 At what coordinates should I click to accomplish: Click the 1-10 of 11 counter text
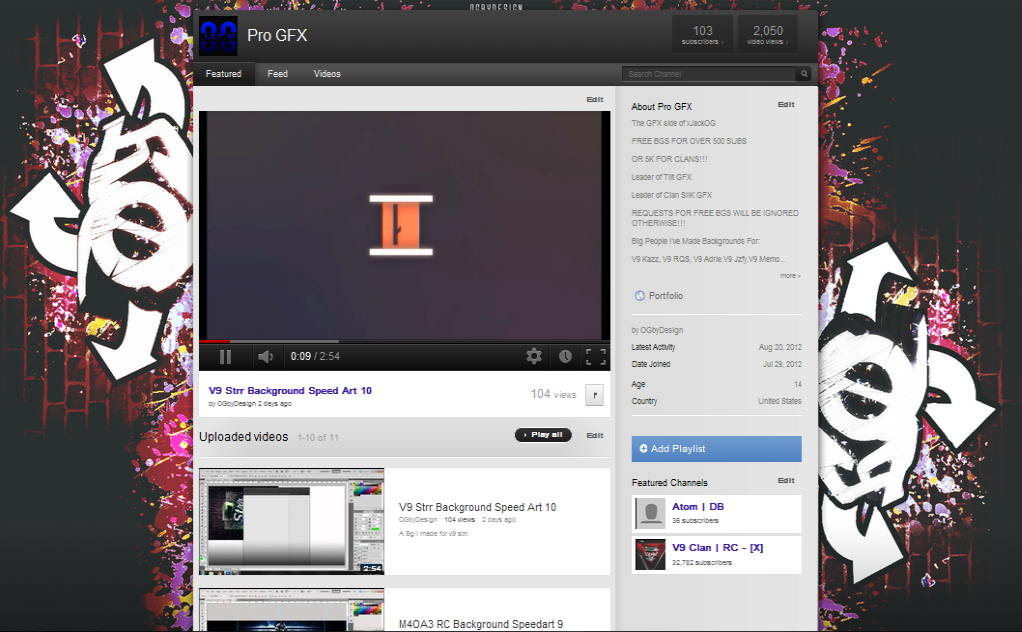(x=318, y=438)
